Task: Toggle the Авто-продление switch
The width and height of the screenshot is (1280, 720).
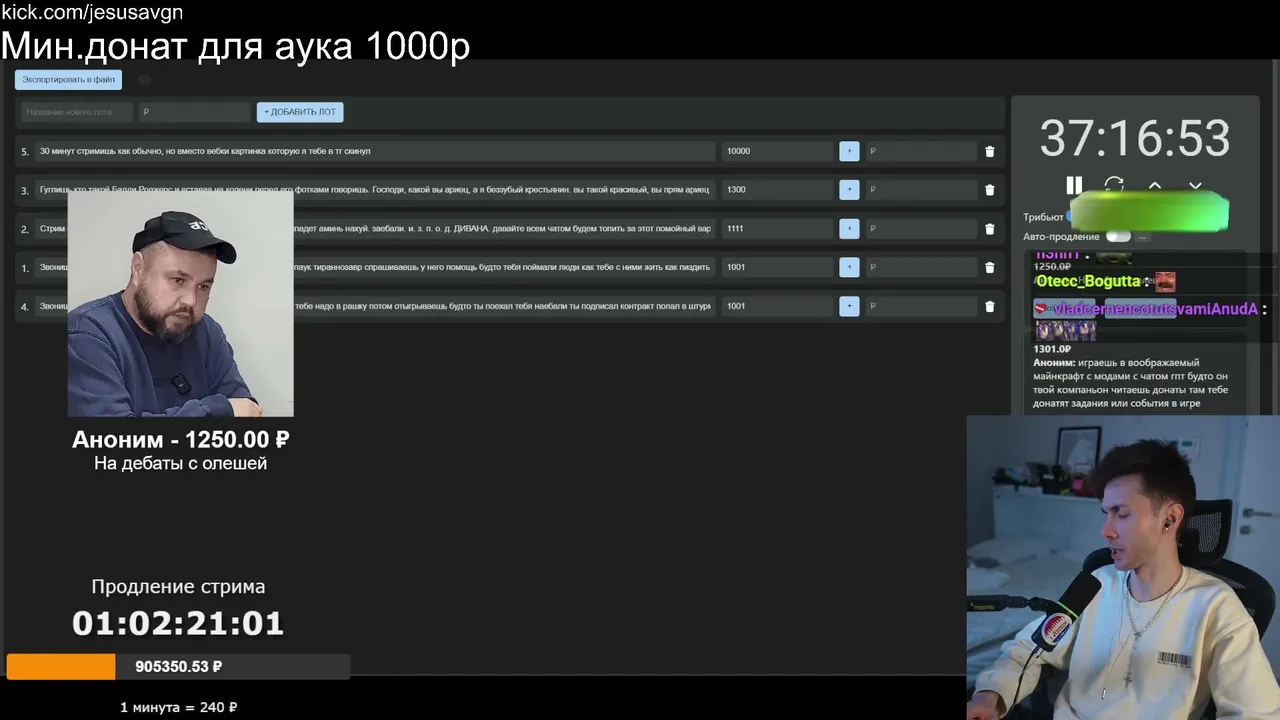Action: click(x=1118, y=237)
